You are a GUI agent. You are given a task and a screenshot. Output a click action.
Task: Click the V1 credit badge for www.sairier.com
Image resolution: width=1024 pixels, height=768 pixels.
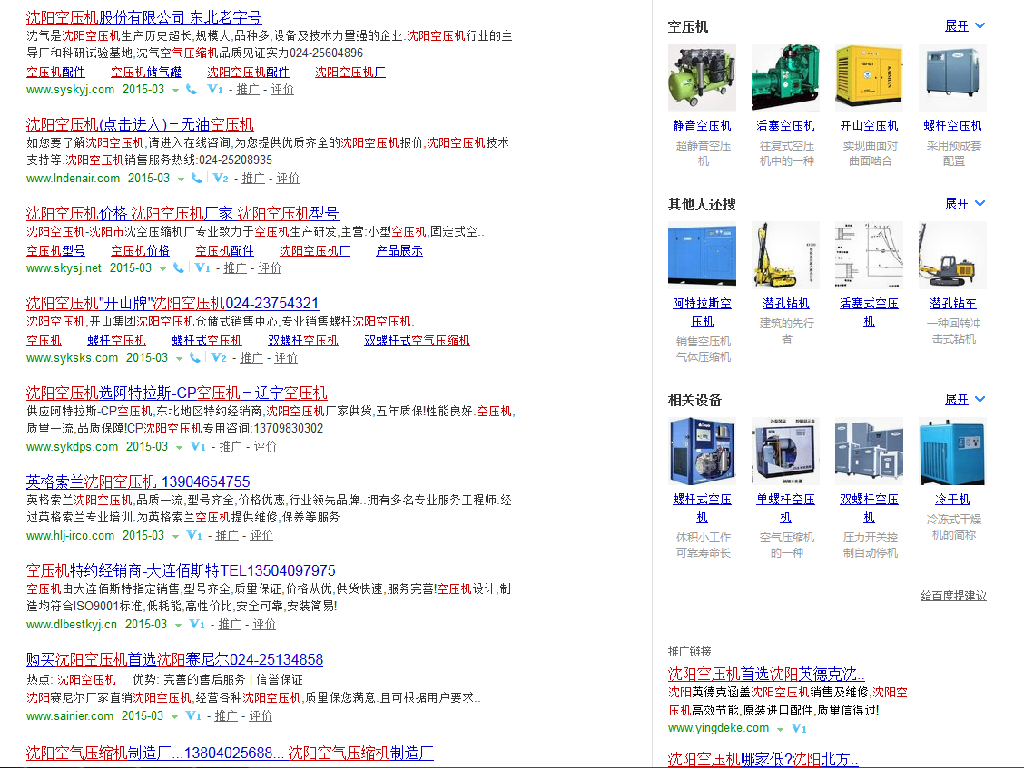193,716
